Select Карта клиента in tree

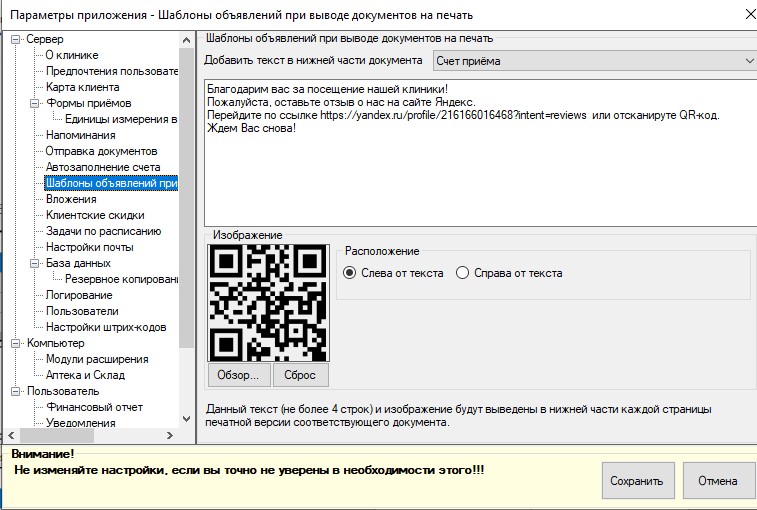coord(83,87)
